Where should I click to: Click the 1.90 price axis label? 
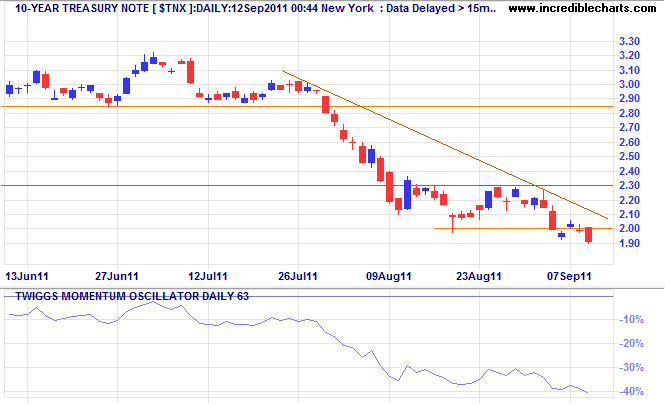click(x=629, y=243)
